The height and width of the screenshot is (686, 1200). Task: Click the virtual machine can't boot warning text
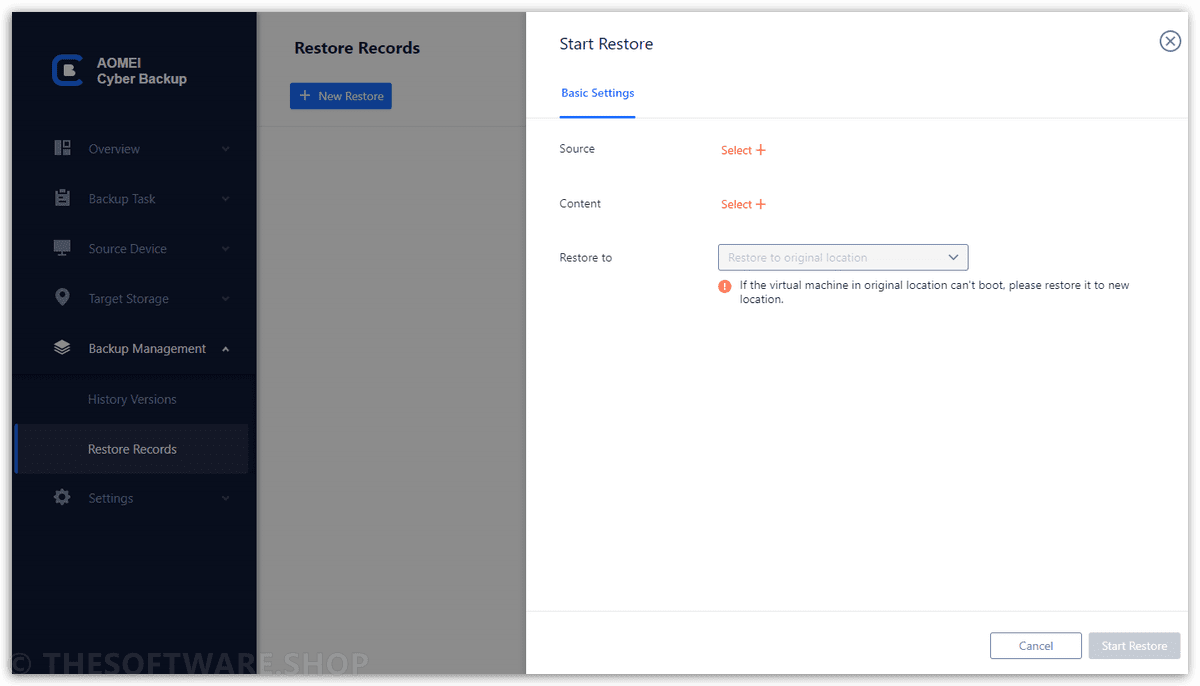point(934,292)
